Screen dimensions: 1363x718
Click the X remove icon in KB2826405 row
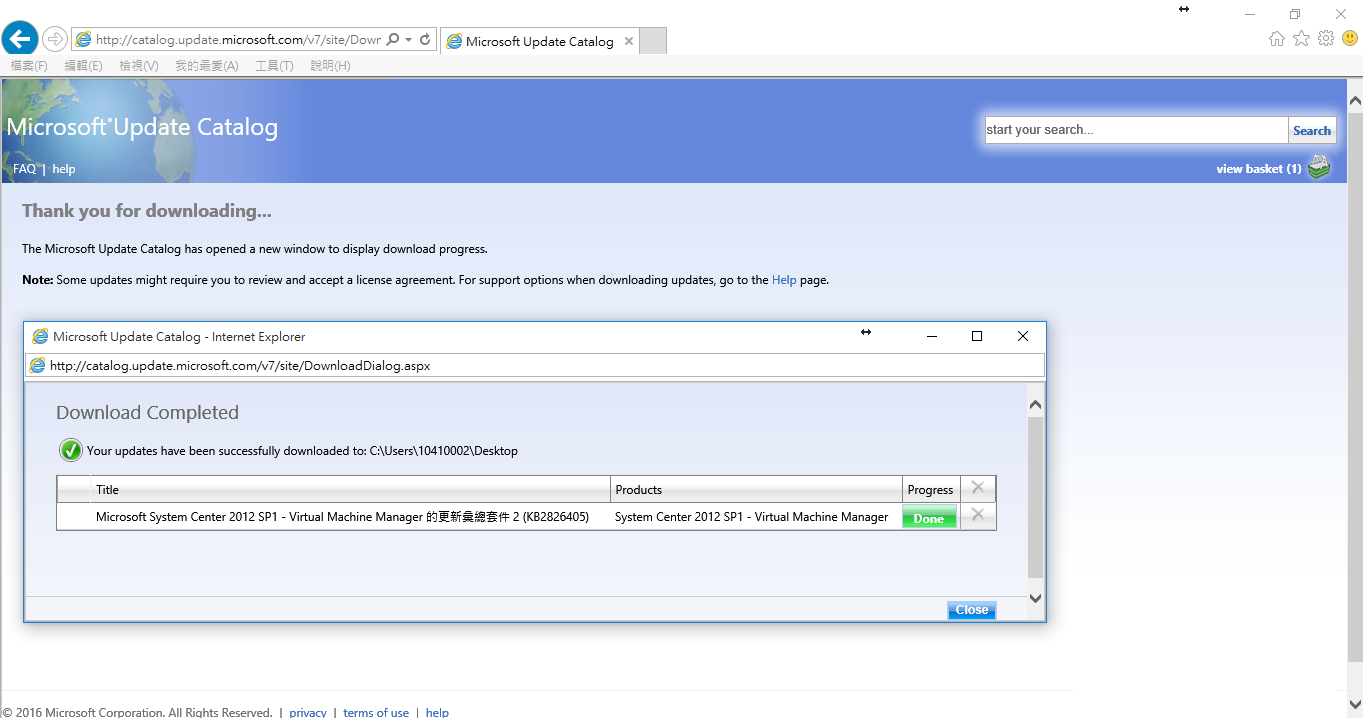pyautogui.click(x=977, y=515)
